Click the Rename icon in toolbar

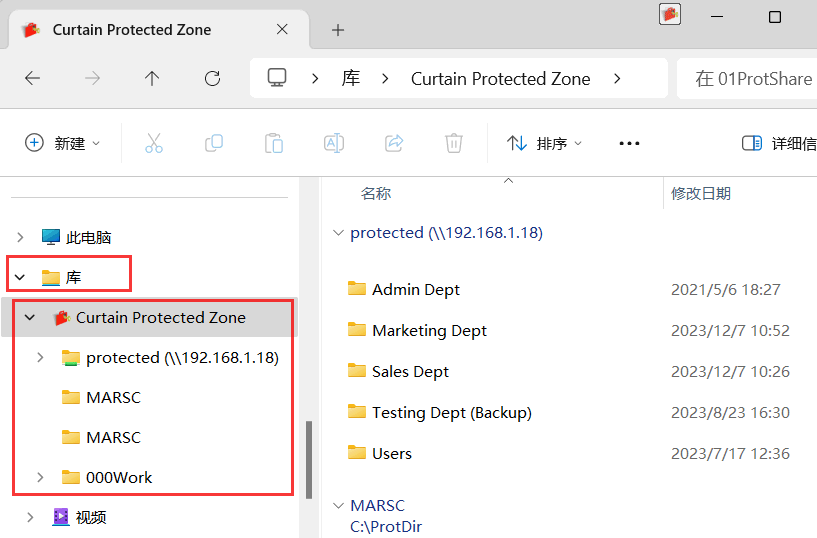point(333,143)
